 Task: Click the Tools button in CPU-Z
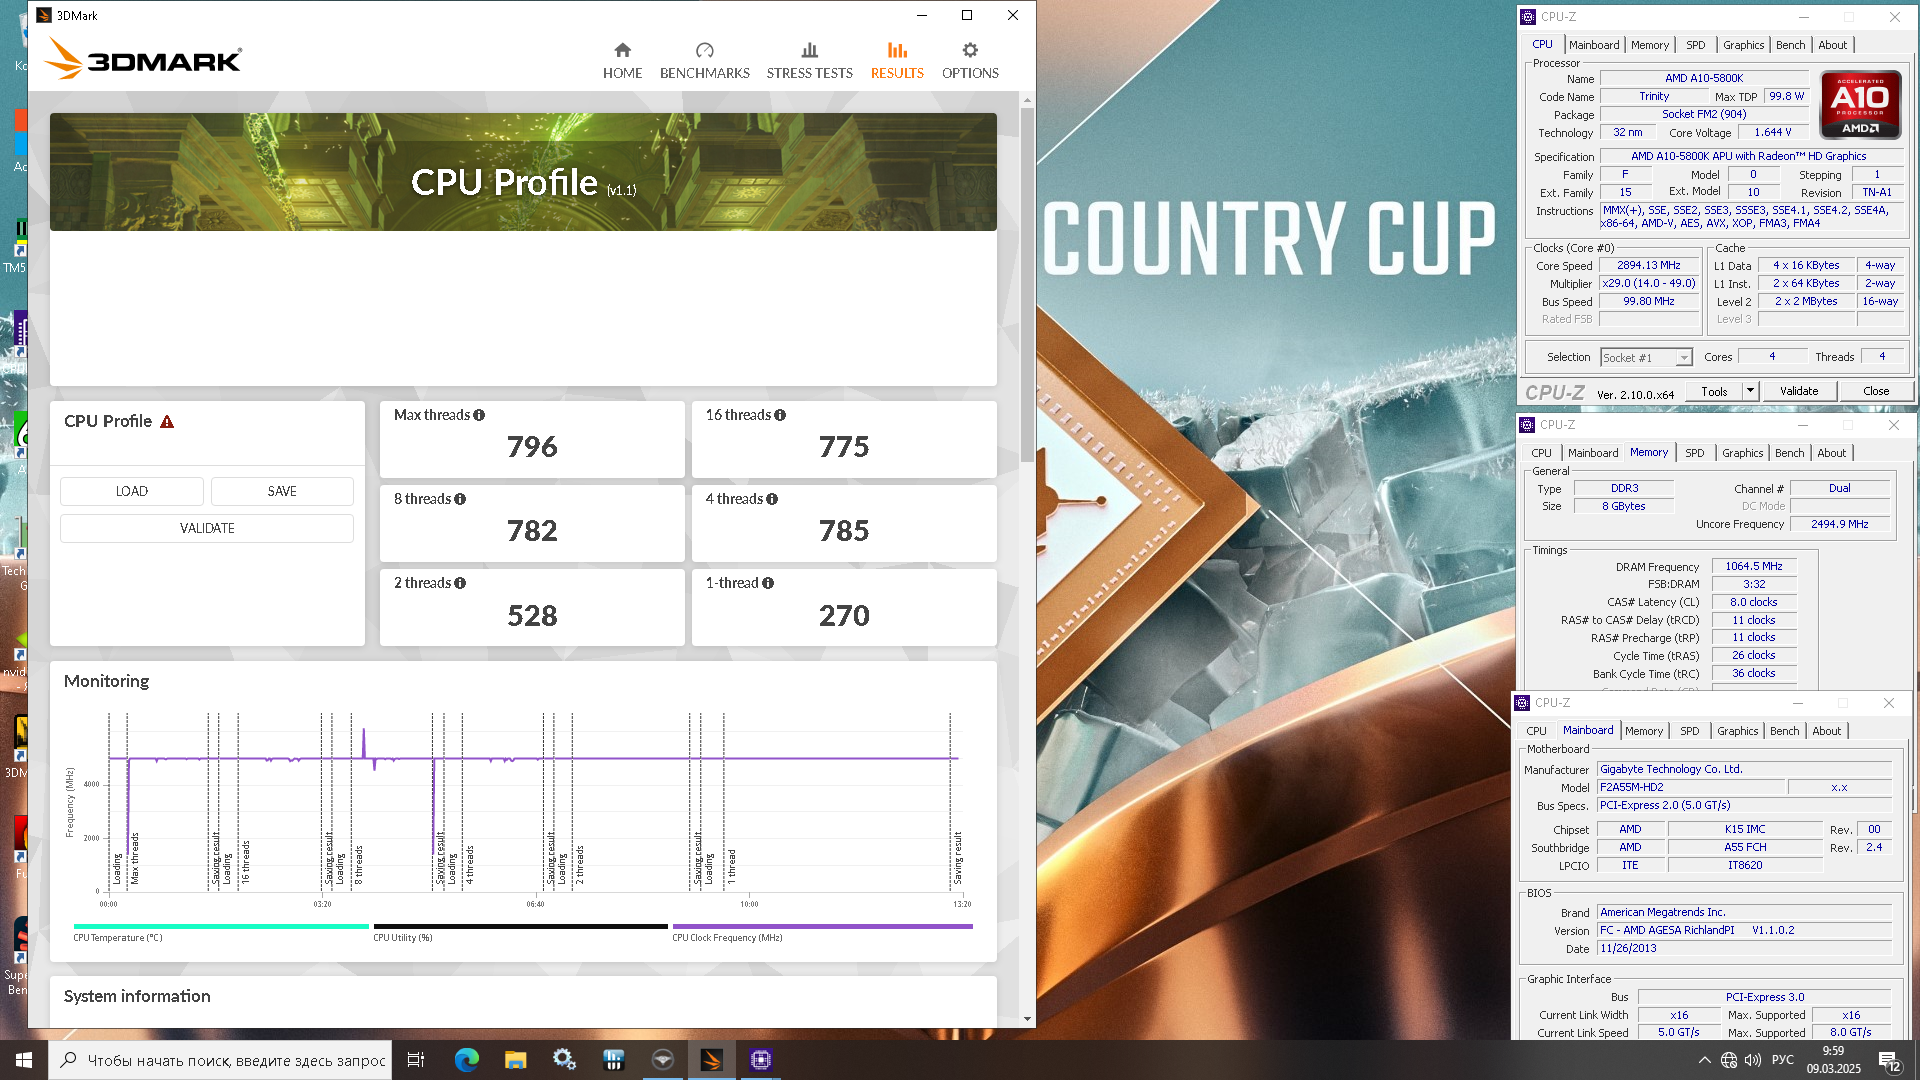point(1714,391)
